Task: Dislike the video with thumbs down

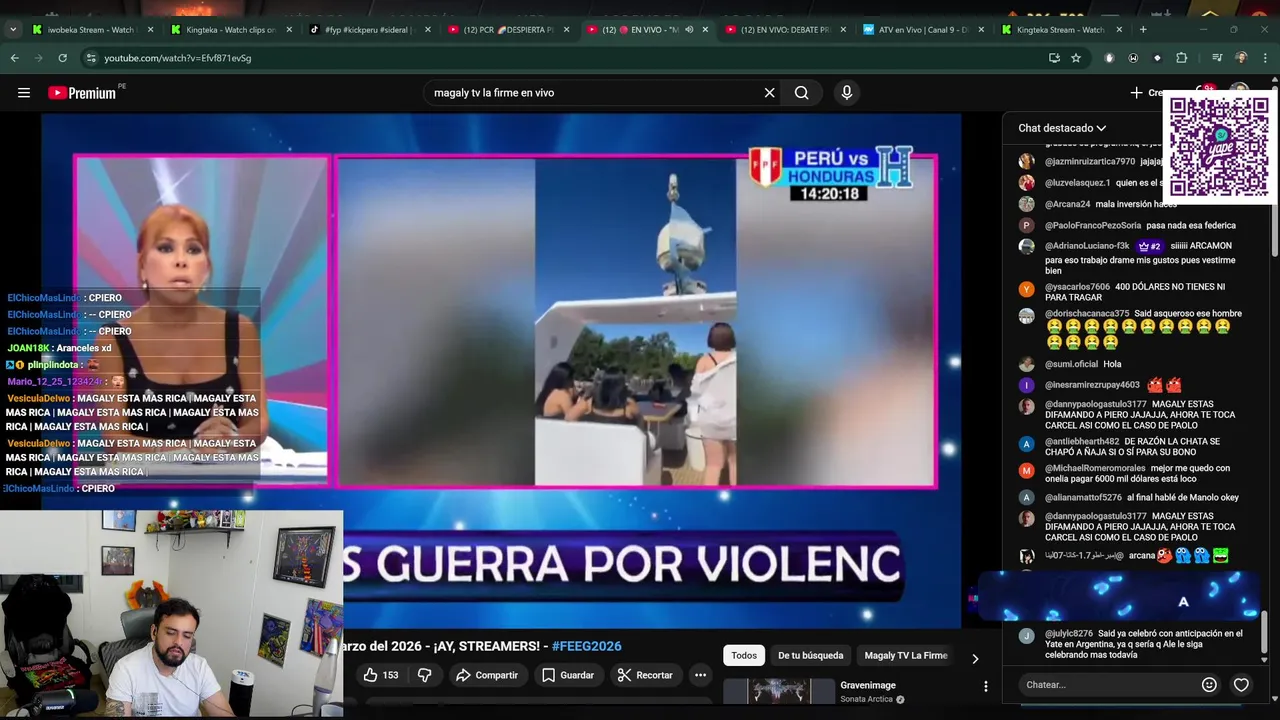Action: point(424,675)
